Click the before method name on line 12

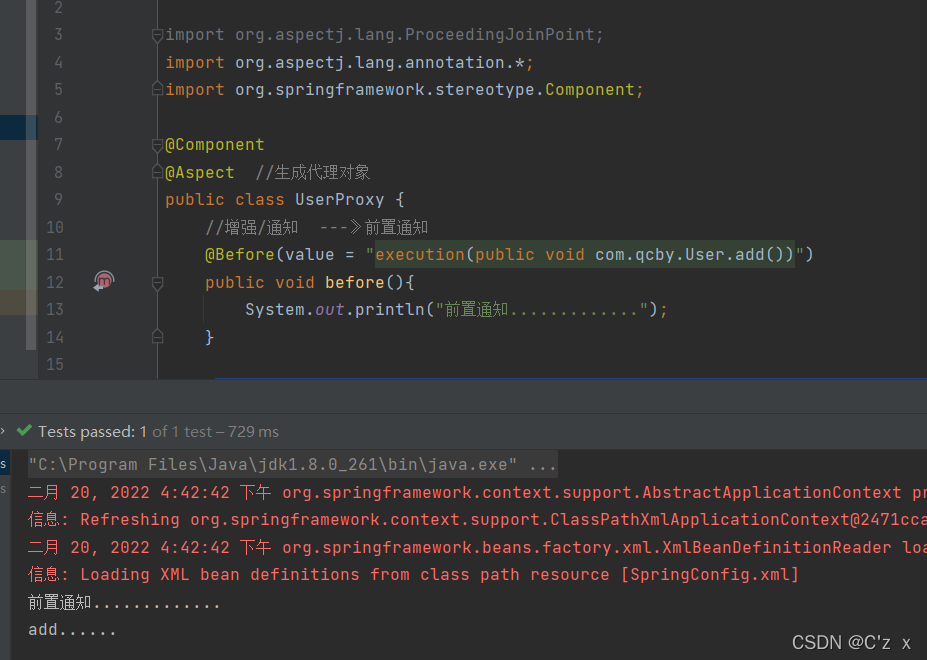355,283
